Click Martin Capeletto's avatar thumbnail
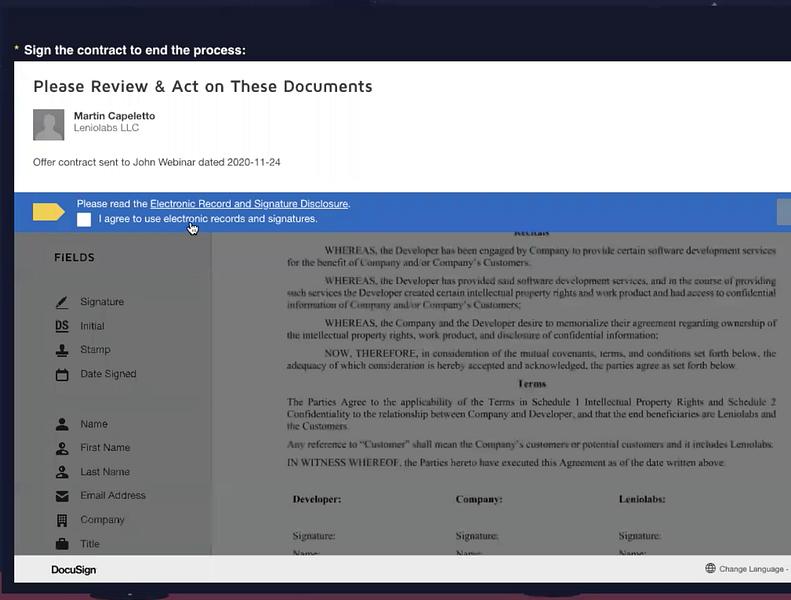This screenshot has width=791, height=600. coord(48,124)
